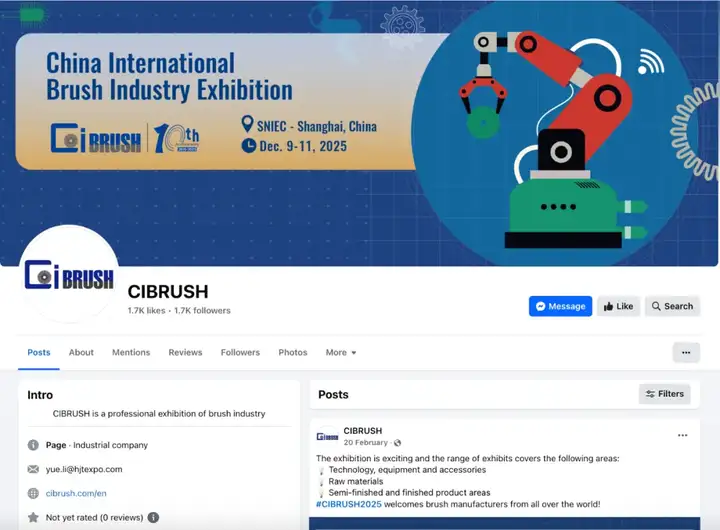Open the Mentions tab
Screen dimensions: 720x530
click(x=131, y=353)
